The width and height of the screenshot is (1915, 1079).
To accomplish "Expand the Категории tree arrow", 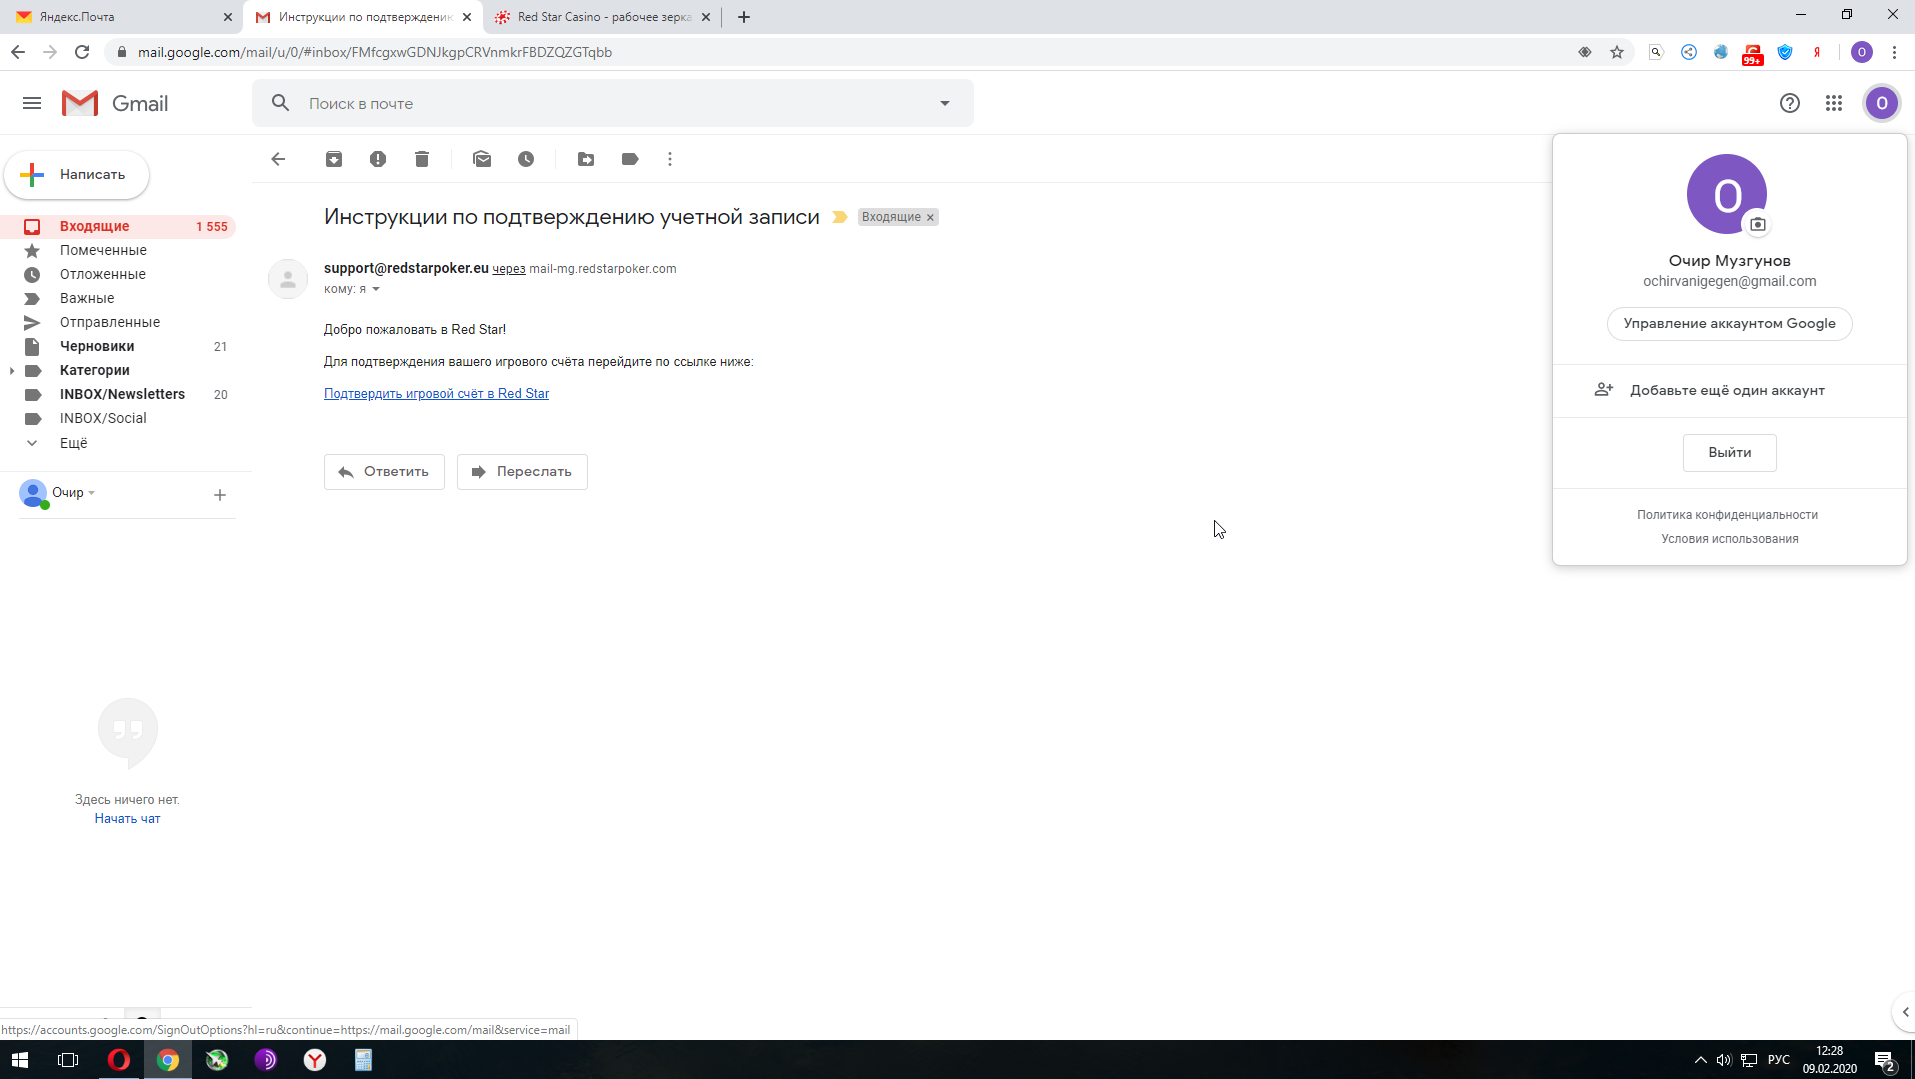I will coord(11,370).
